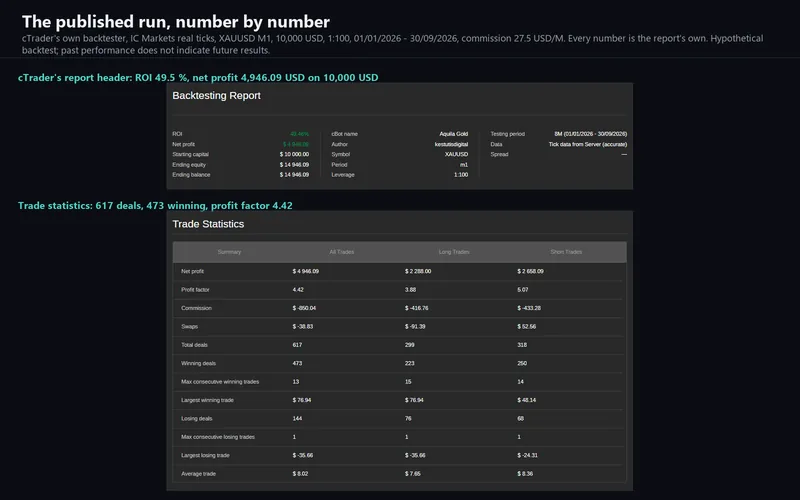This screenshot has width=800, height=500.
Task: Click the Long Trades profit factor 3.88
Action: click(x=410, y=290)
